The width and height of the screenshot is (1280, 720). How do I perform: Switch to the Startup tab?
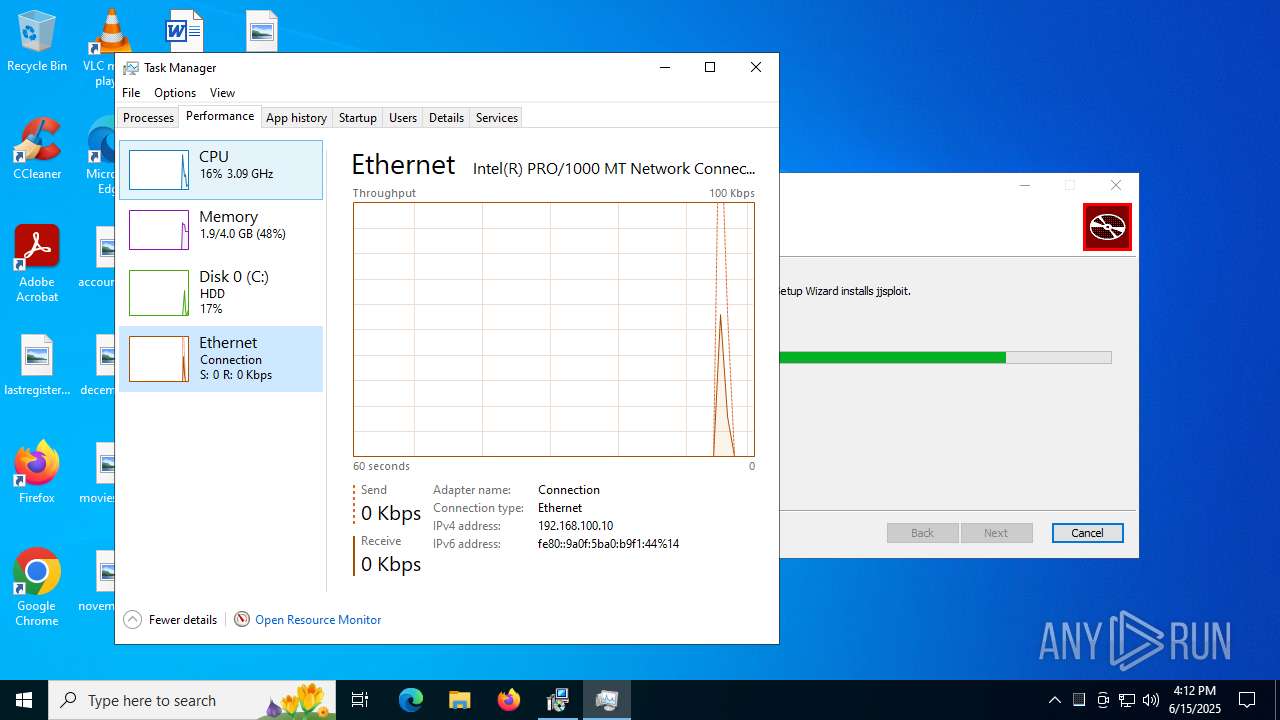(357, 118)
